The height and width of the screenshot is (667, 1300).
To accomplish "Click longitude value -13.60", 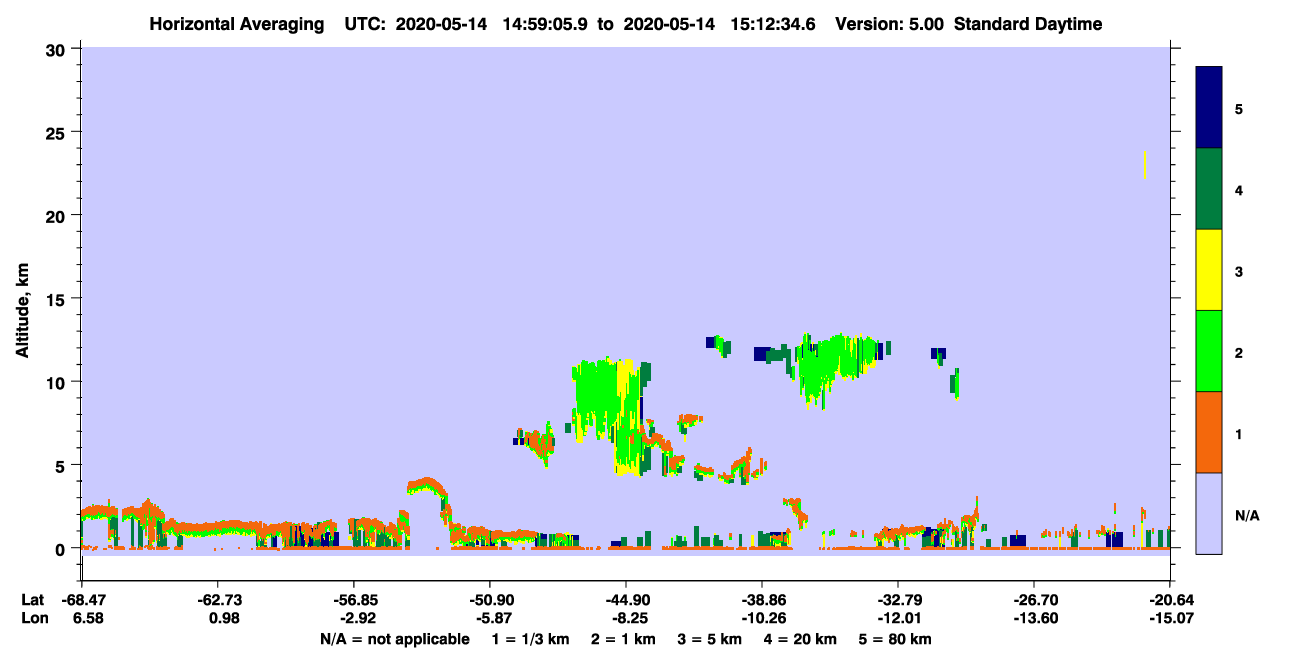I will pos(1034,619).
